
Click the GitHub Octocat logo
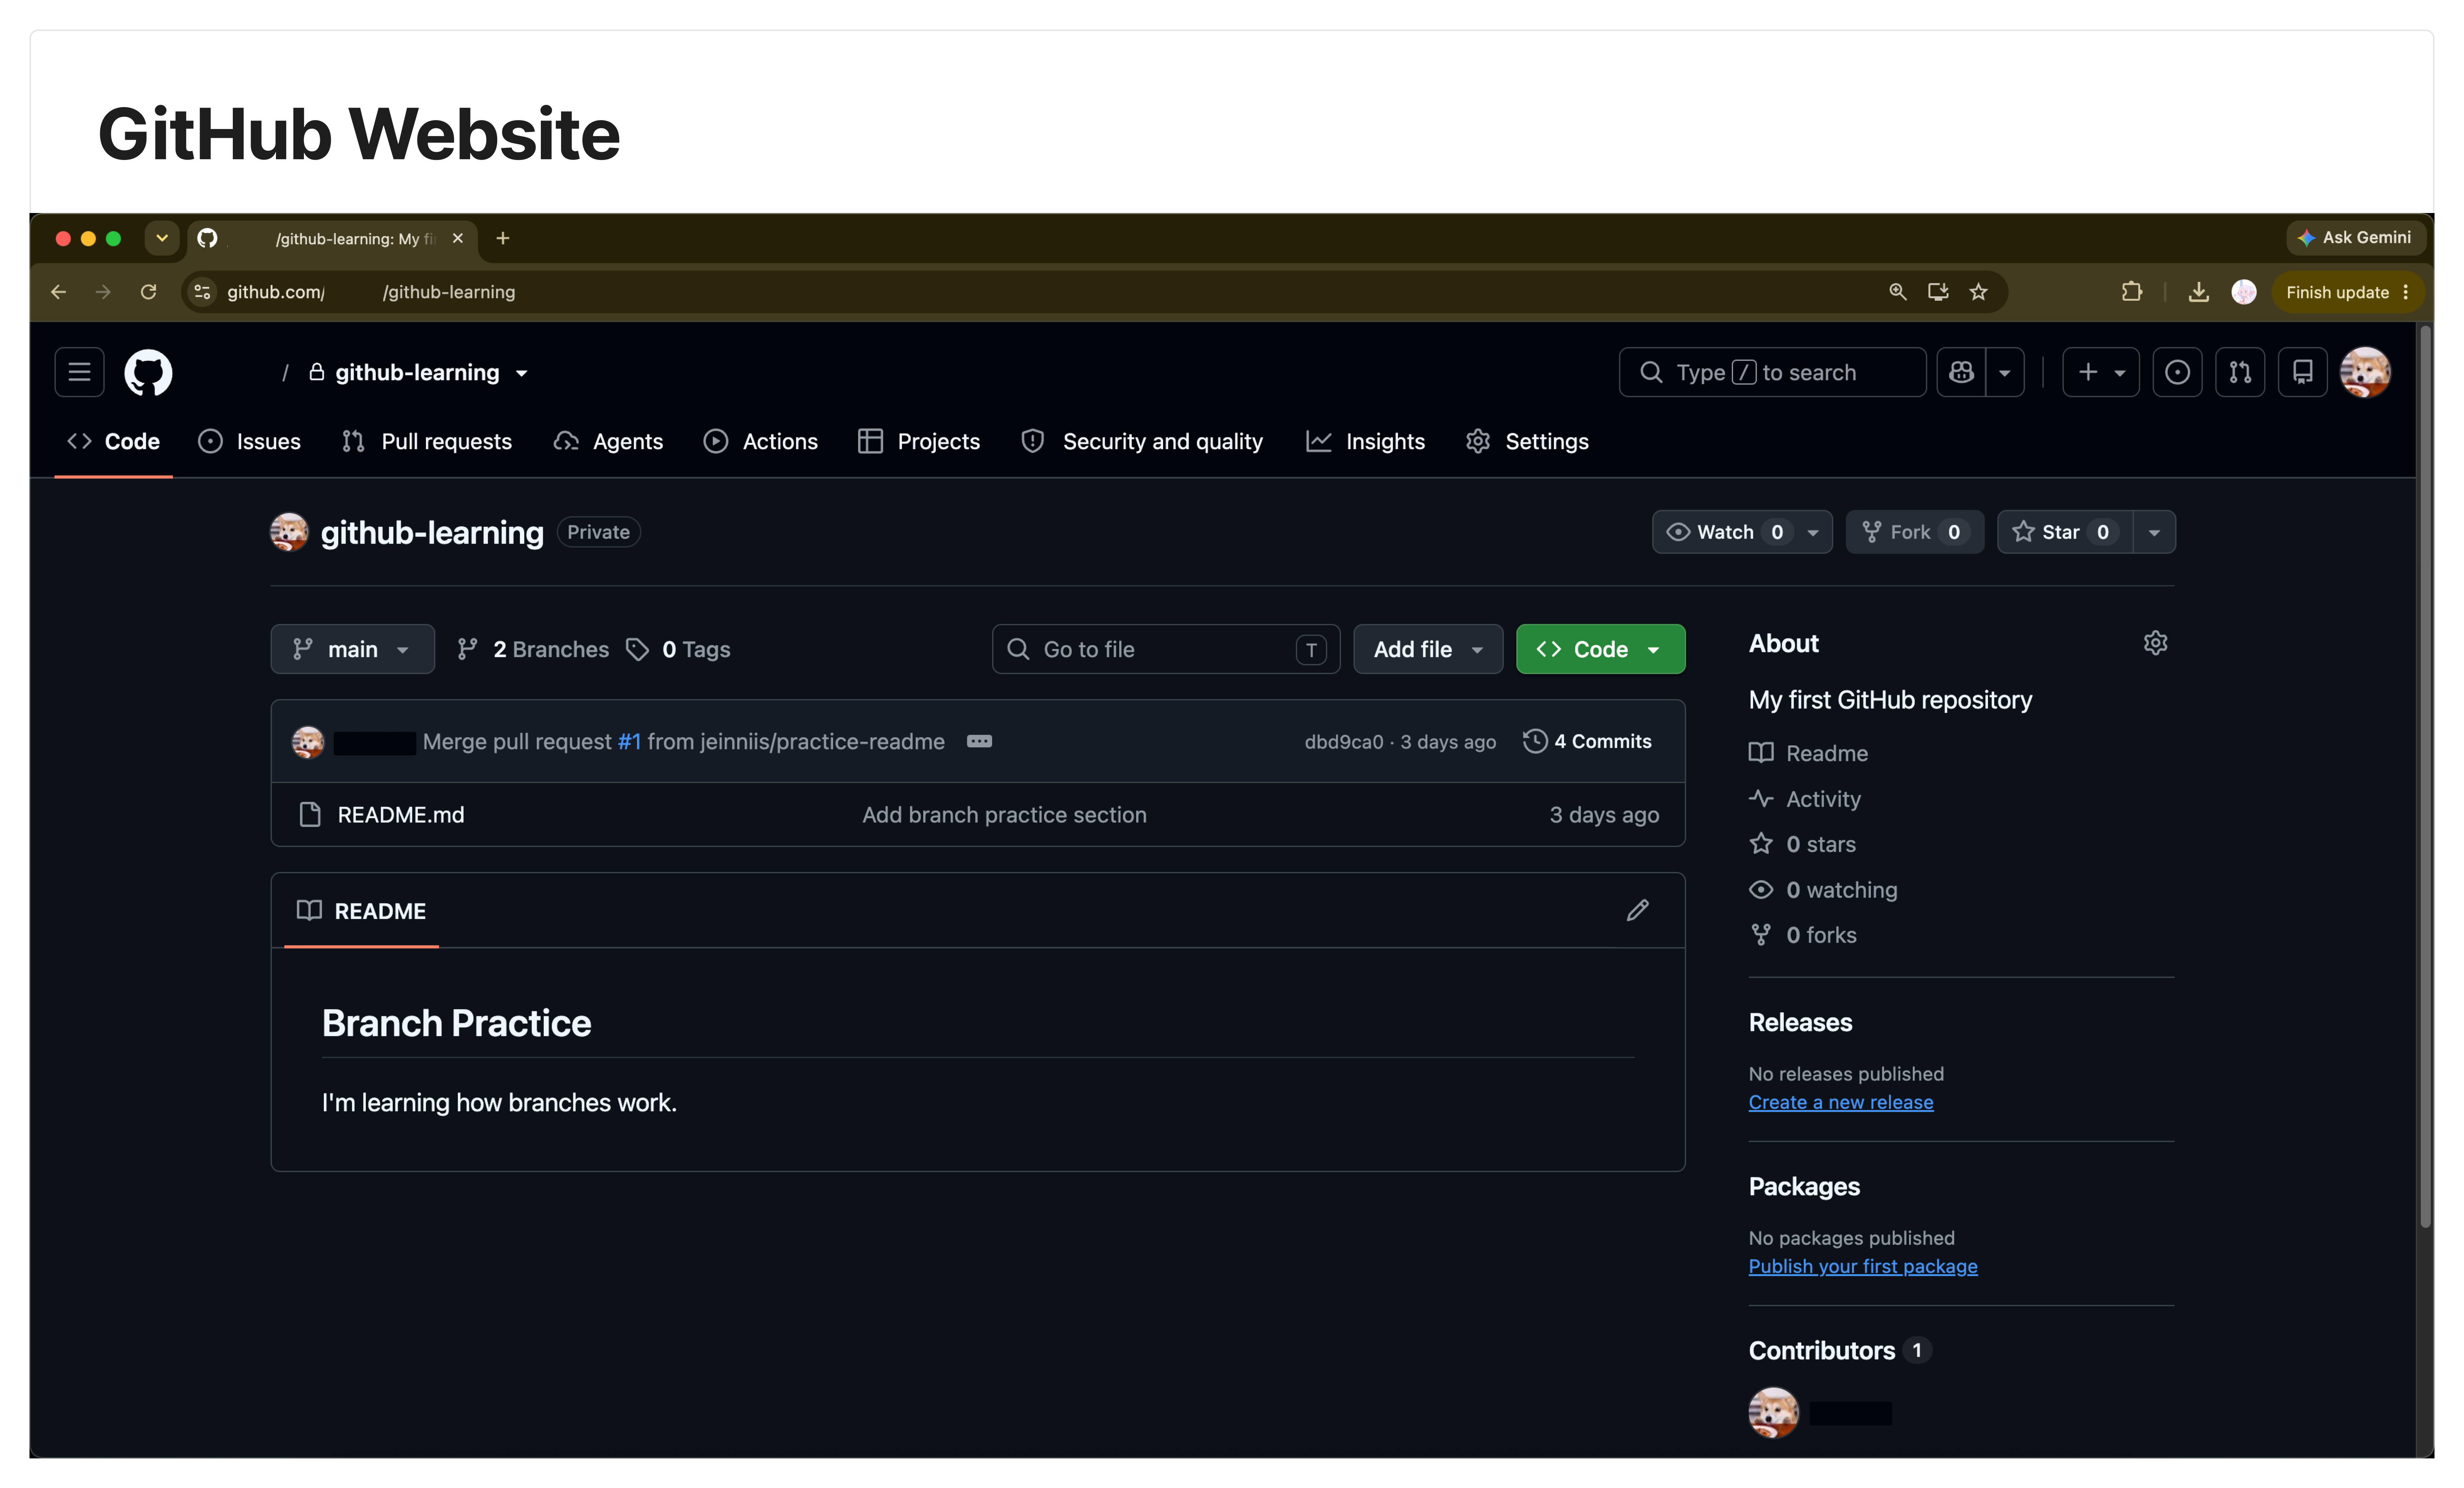click(148, 372)
